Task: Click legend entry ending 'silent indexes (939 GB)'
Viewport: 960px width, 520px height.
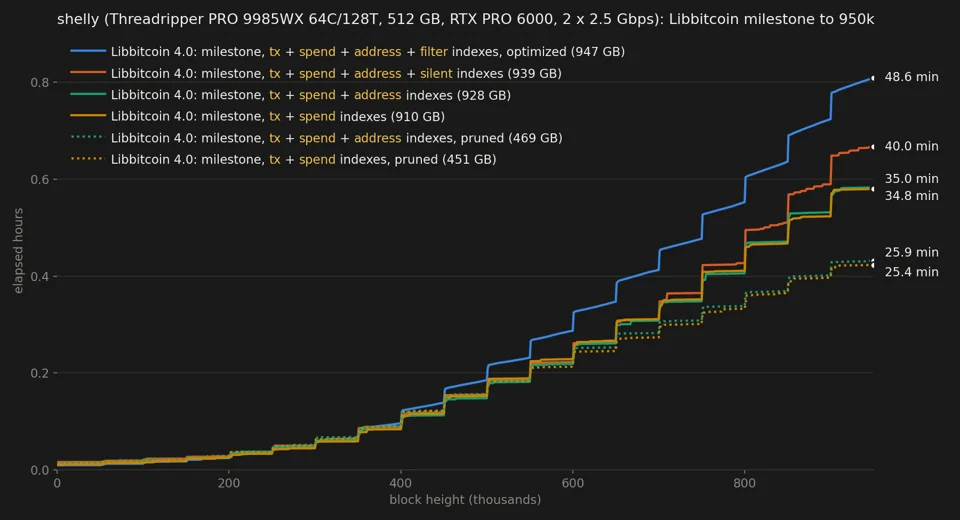Action: tap(336, 73)
